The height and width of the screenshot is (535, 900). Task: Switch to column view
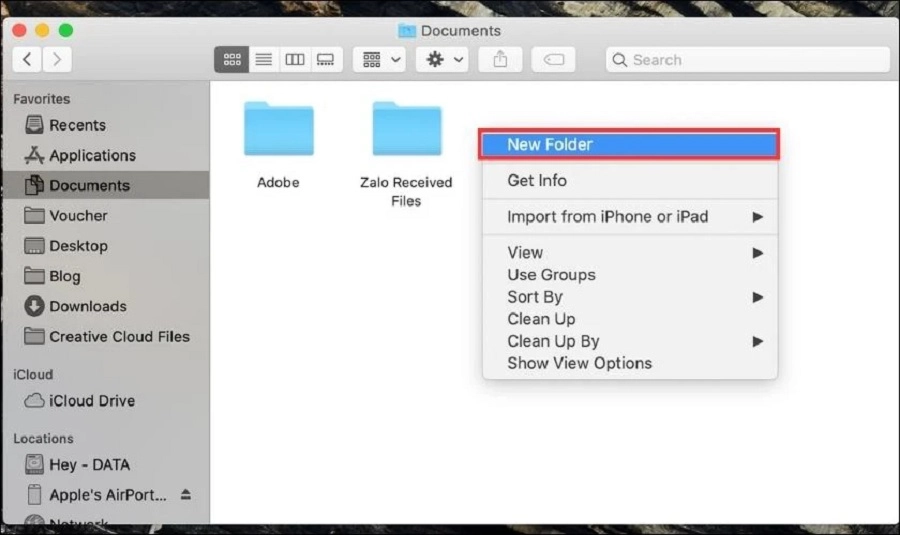click(294, 59)
